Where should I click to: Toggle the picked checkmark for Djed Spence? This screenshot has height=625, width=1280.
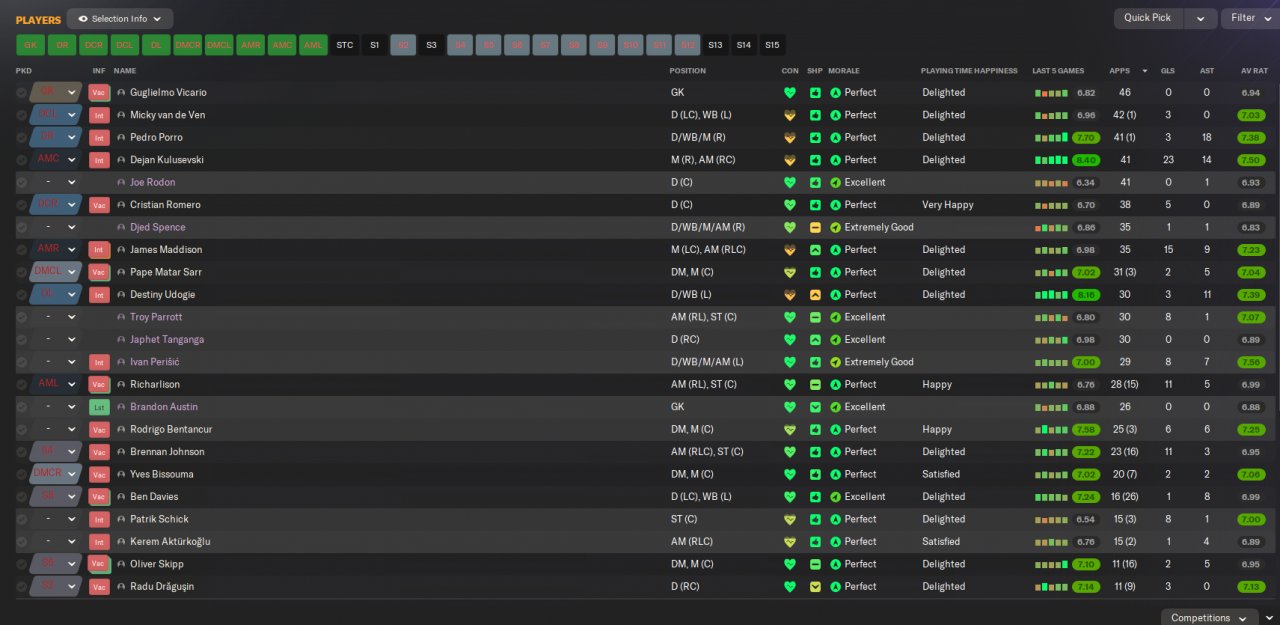coord(22,227)
